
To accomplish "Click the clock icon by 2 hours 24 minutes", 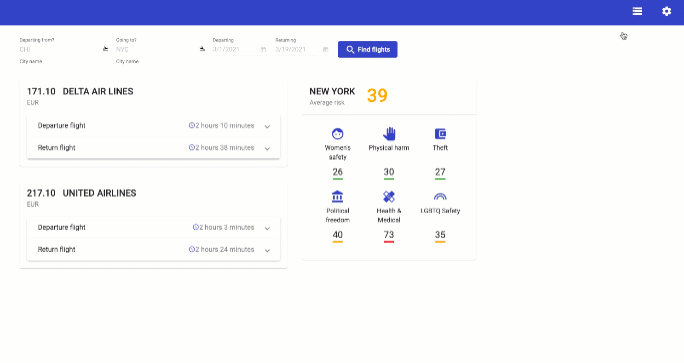I will coord(192,249).
